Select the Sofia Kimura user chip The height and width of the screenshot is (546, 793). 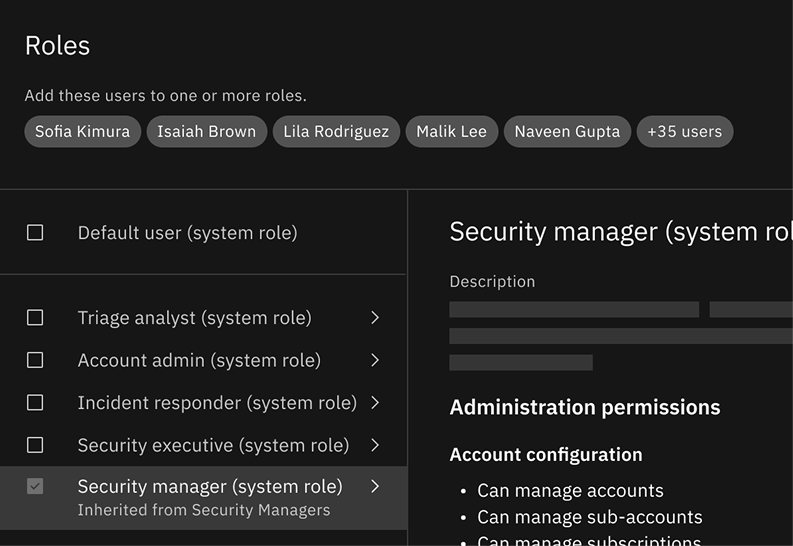(82, 131)
